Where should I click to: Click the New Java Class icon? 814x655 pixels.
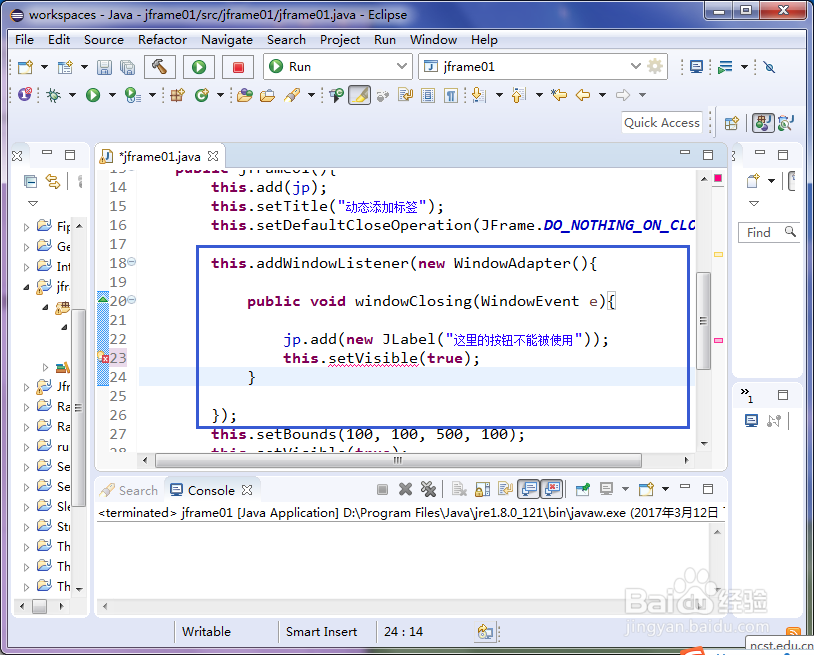tap(201, 95)
